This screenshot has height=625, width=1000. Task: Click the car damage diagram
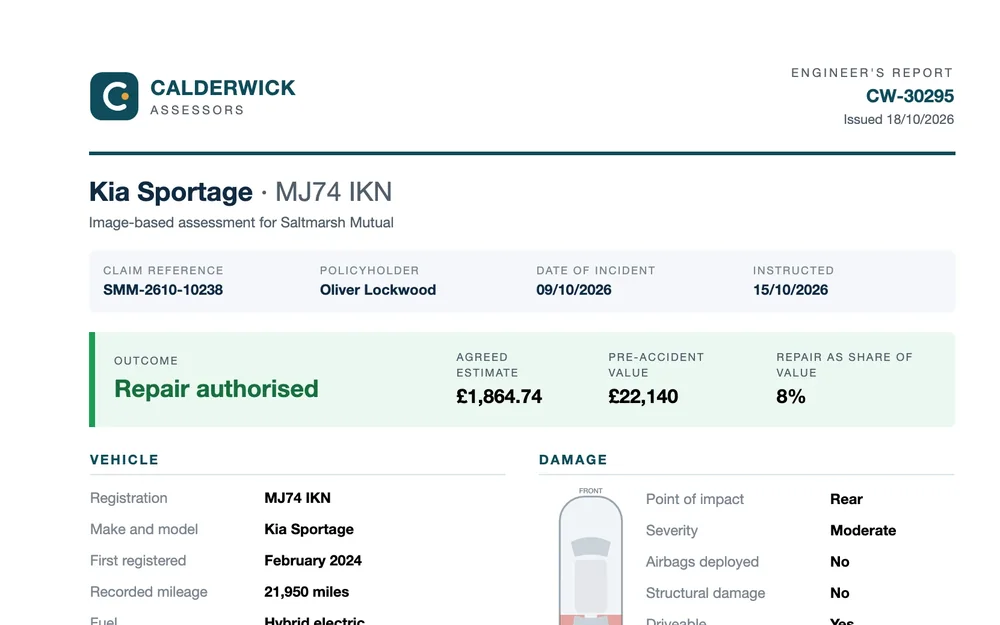pyautogui.click(x=591, y=559)
